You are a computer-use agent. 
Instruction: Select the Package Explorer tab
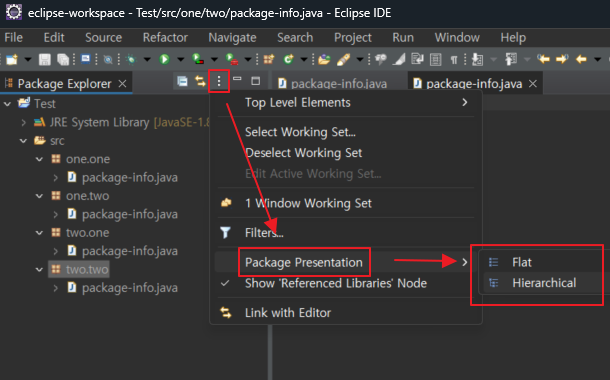[65, 84]
